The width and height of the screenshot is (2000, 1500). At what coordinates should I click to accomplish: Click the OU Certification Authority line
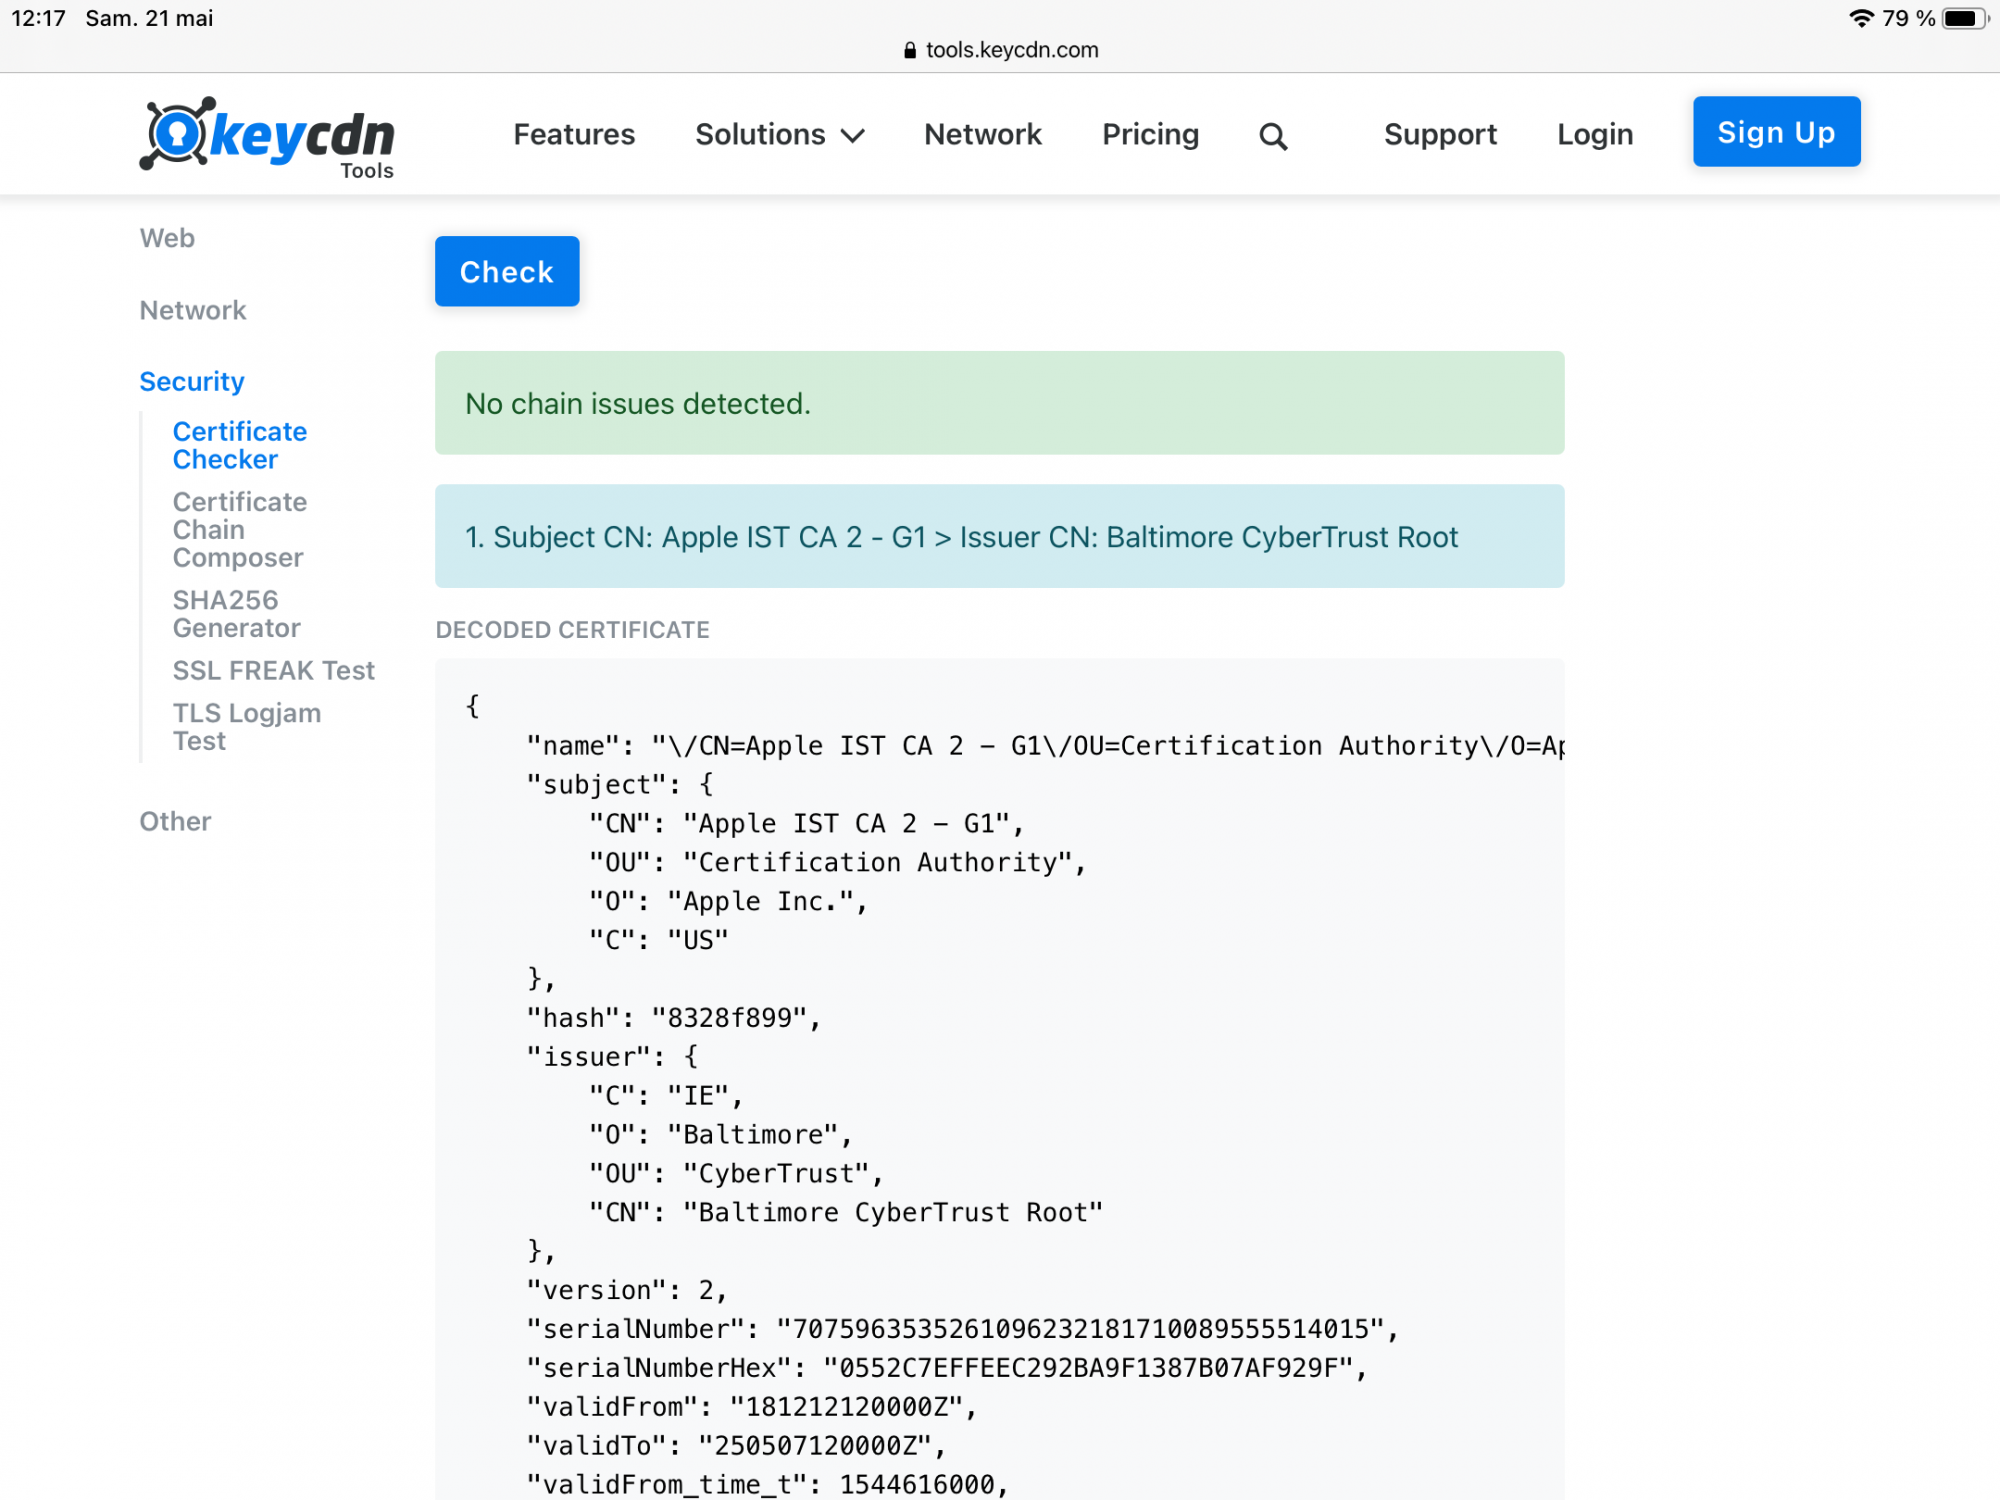point(838,862)
